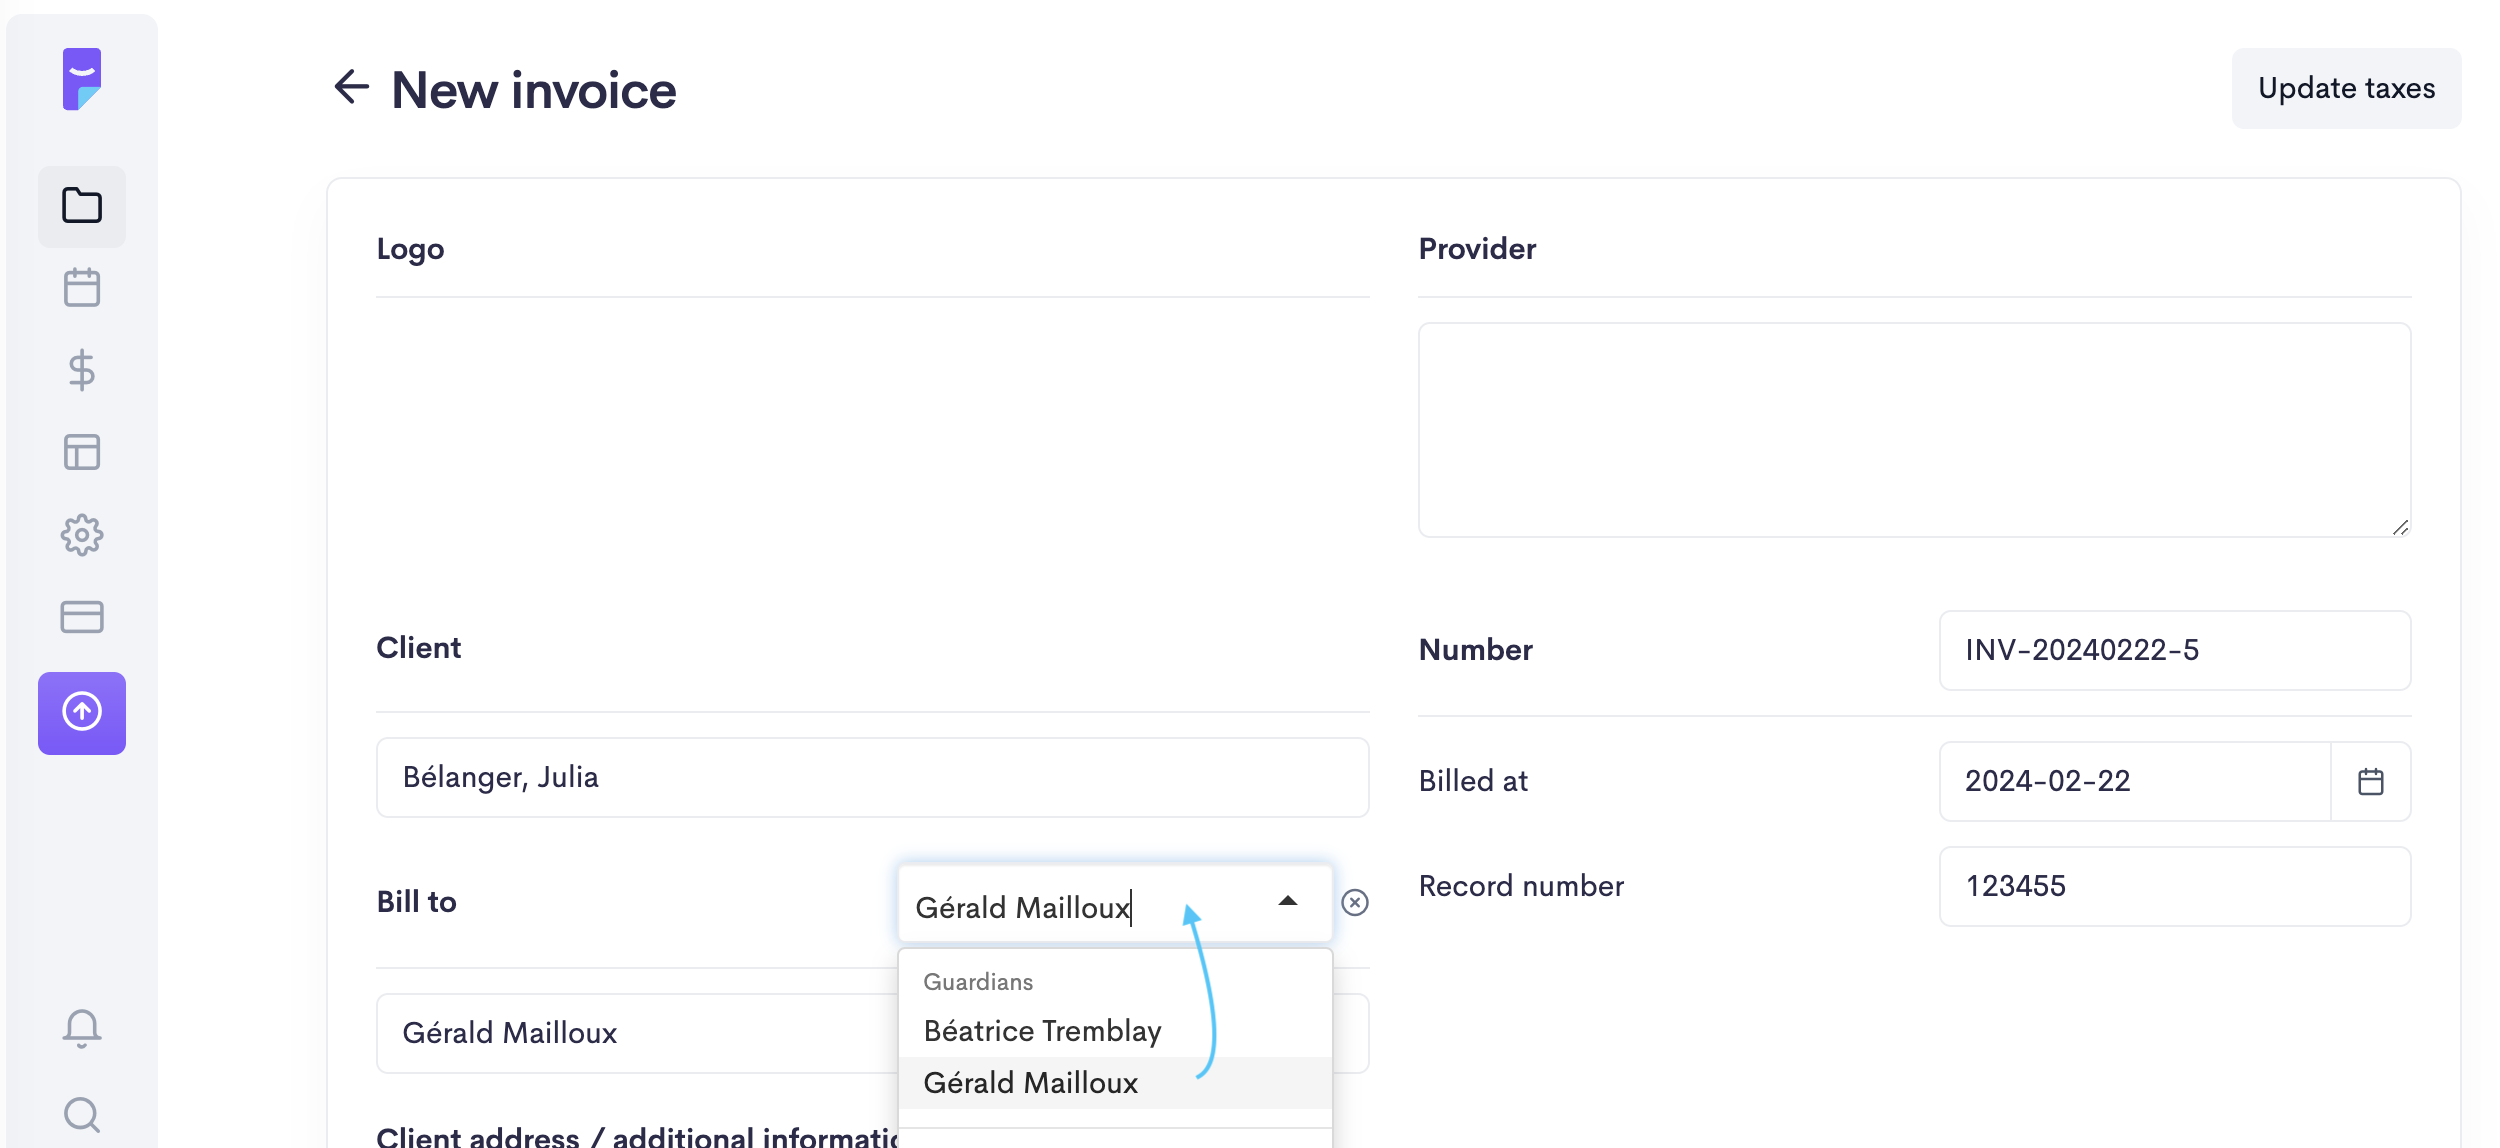Image resolution: width=2500 pixels, height=1148 pixels.
Task: Open the calendar sidebar icon
Action: click(x=82, y=288)
